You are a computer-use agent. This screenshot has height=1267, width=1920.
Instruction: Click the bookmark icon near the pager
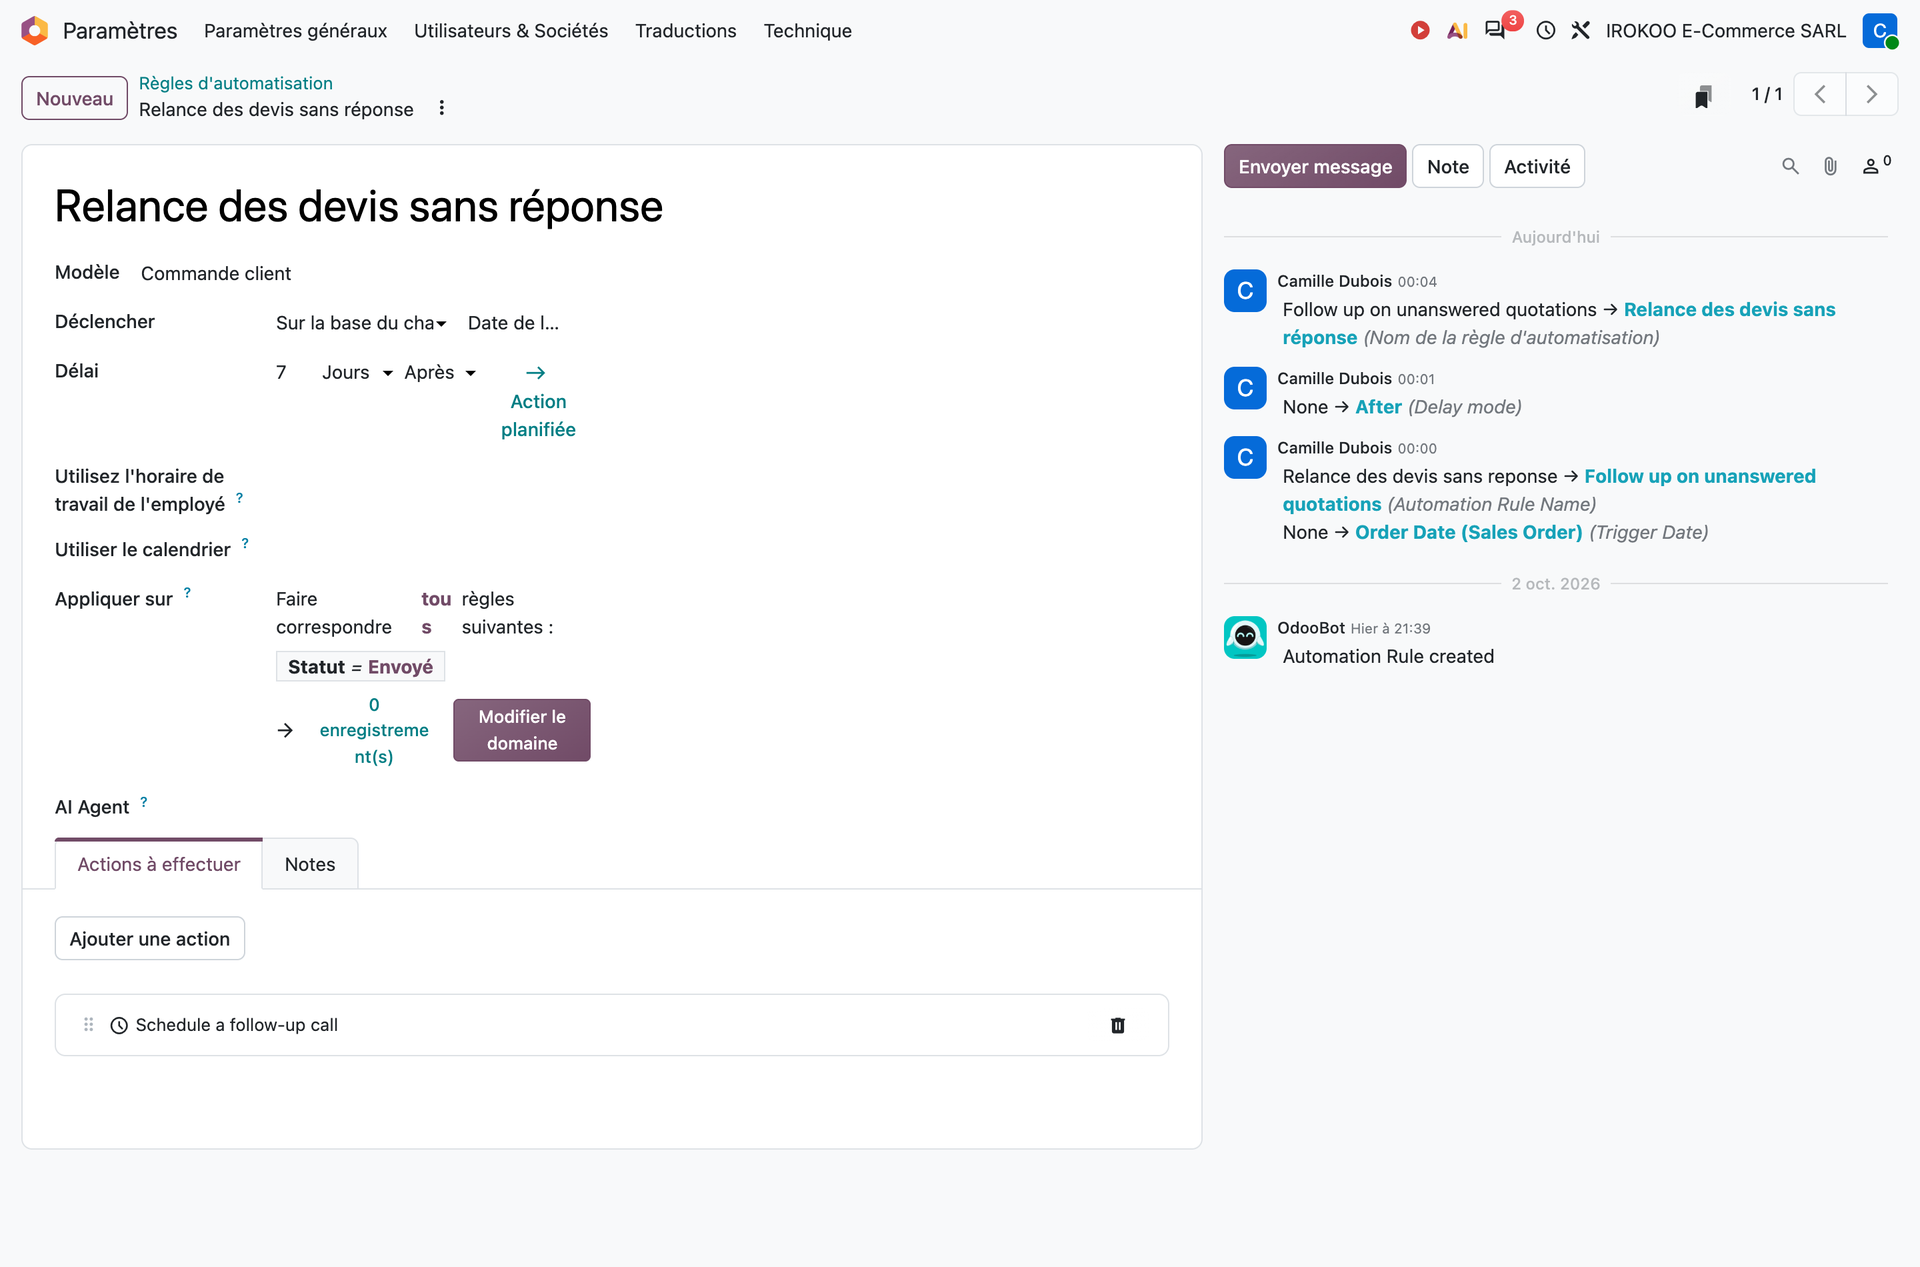(1703, 96)
